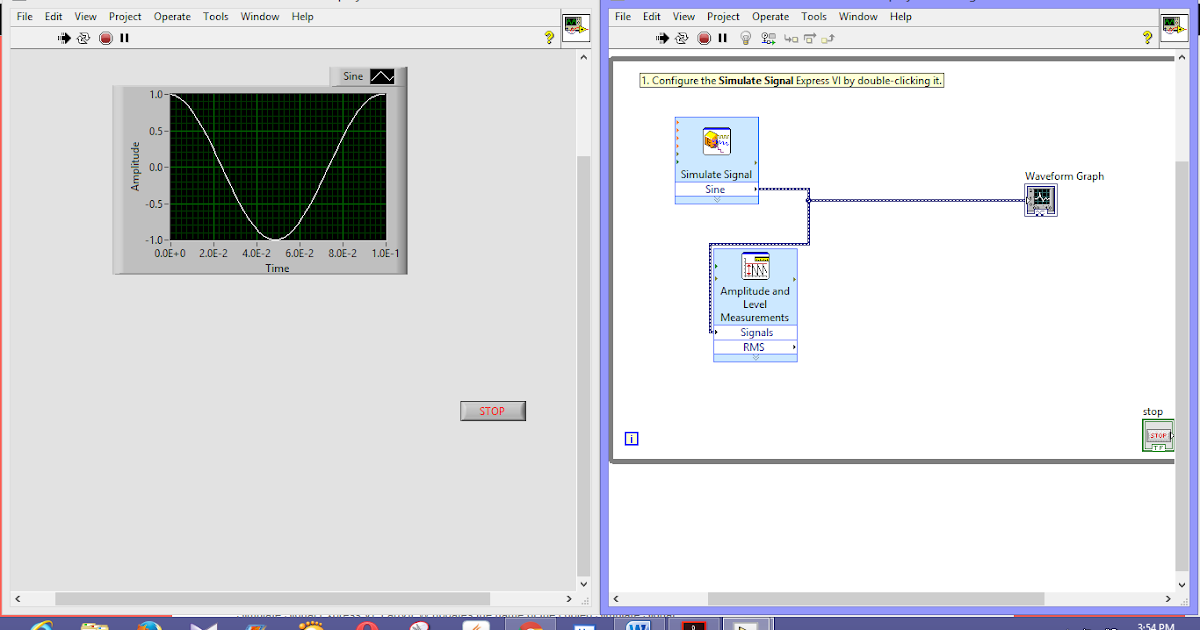Open the Operate menu

click(x=171, y=16)
